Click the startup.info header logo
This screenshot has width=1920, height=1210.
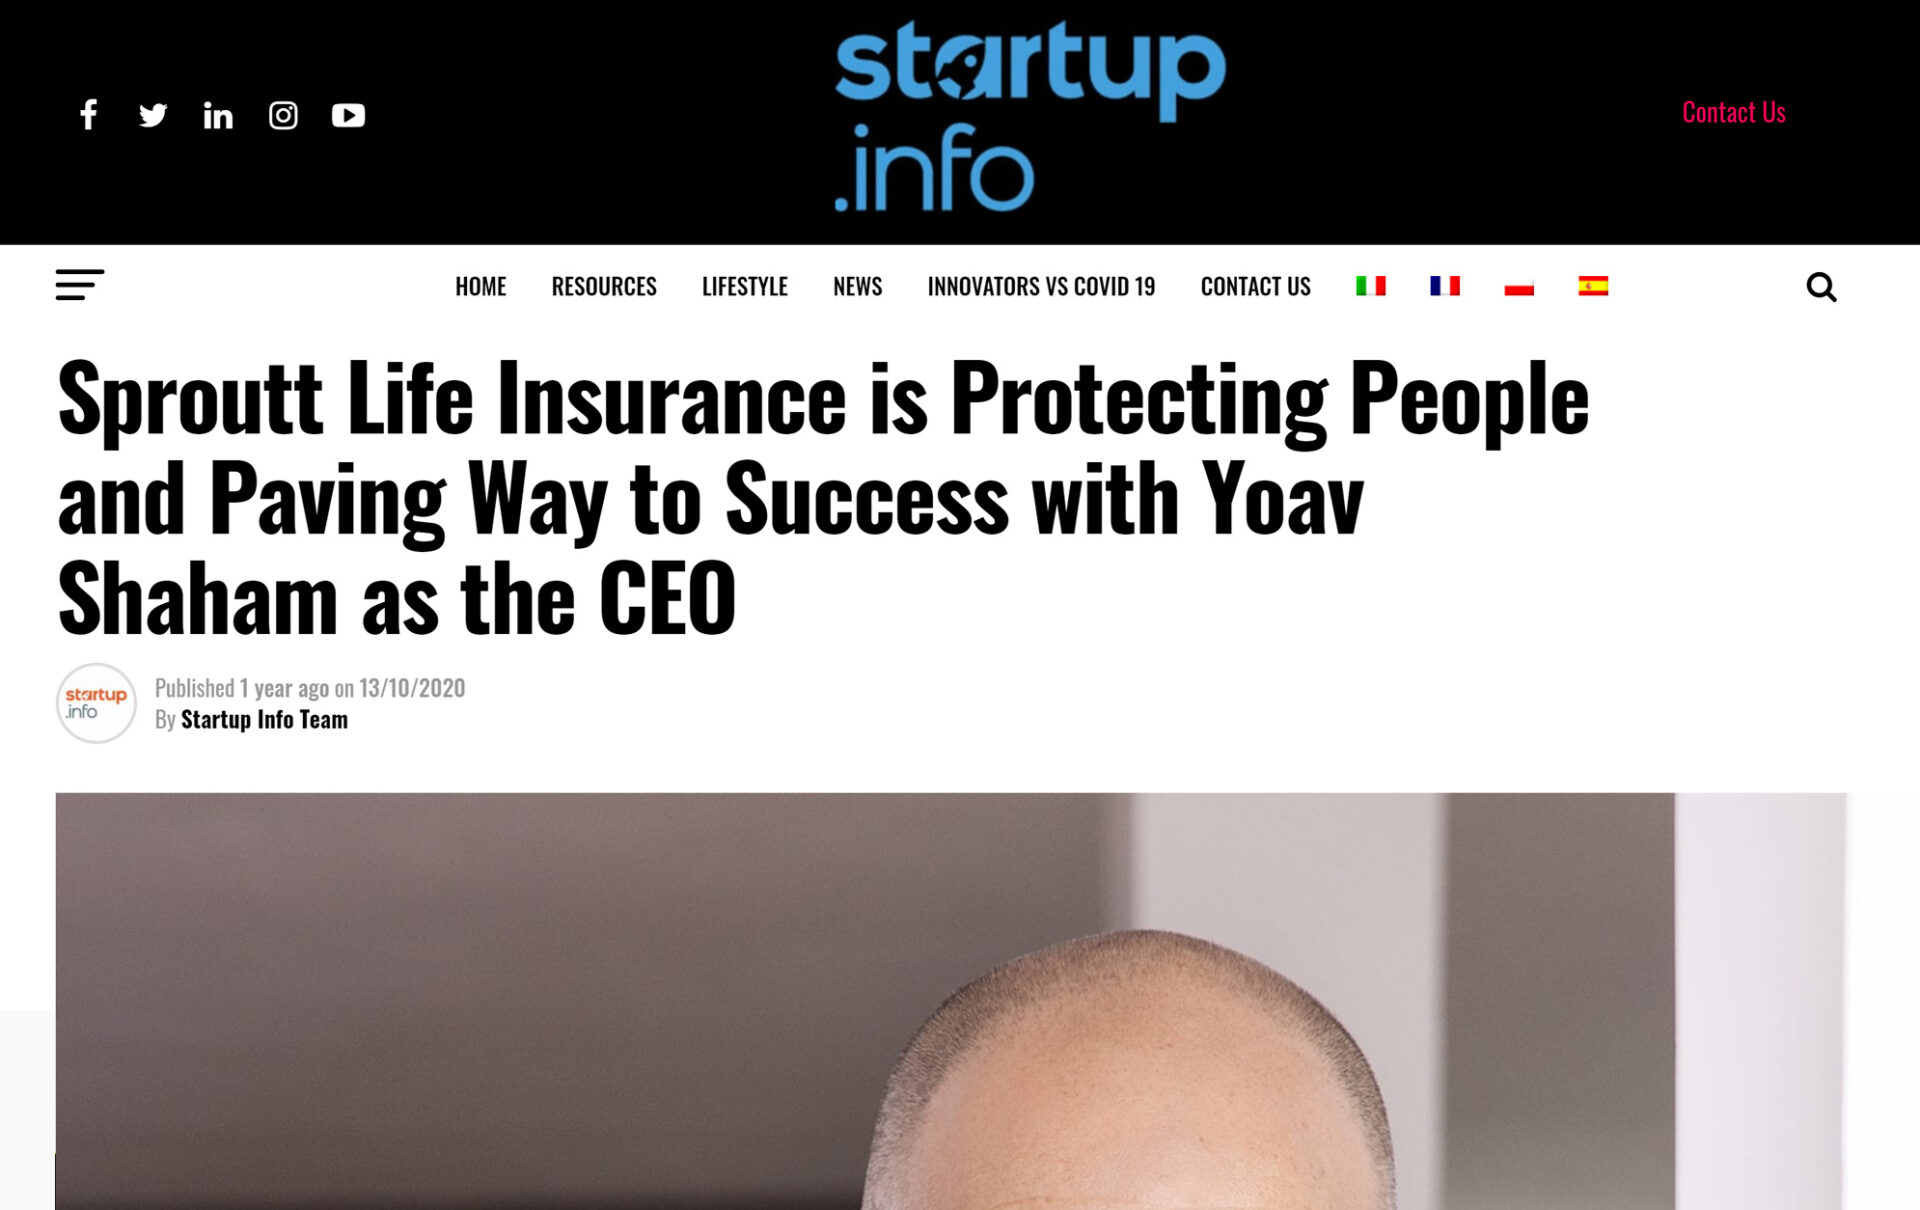1029,115
